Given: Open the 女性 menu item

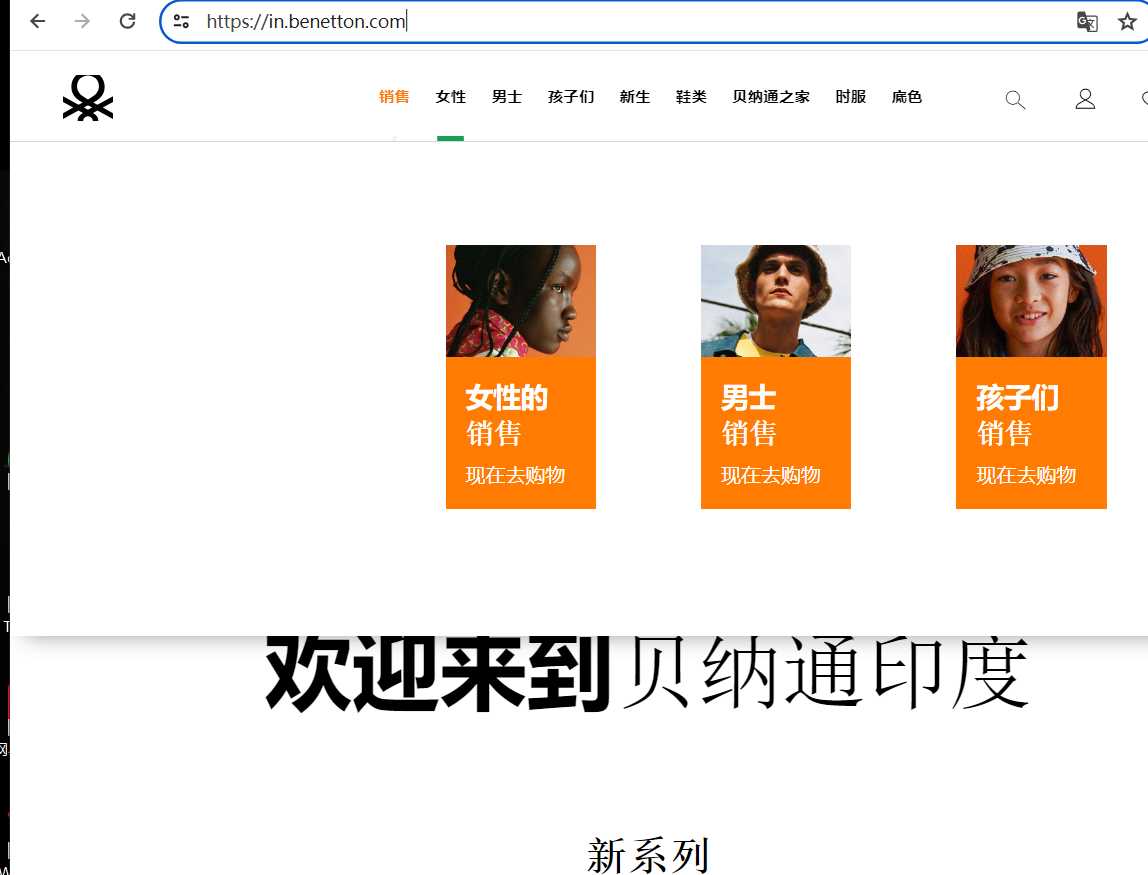Looking at the screenshot, I should pyautogui.click(x=450, y=97).
